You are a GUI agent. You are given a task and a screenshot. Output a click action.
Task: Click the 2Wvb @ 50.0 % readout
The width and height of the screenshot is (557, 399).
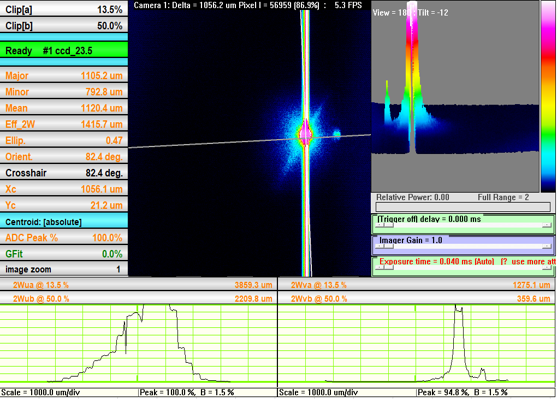[417, 298]
